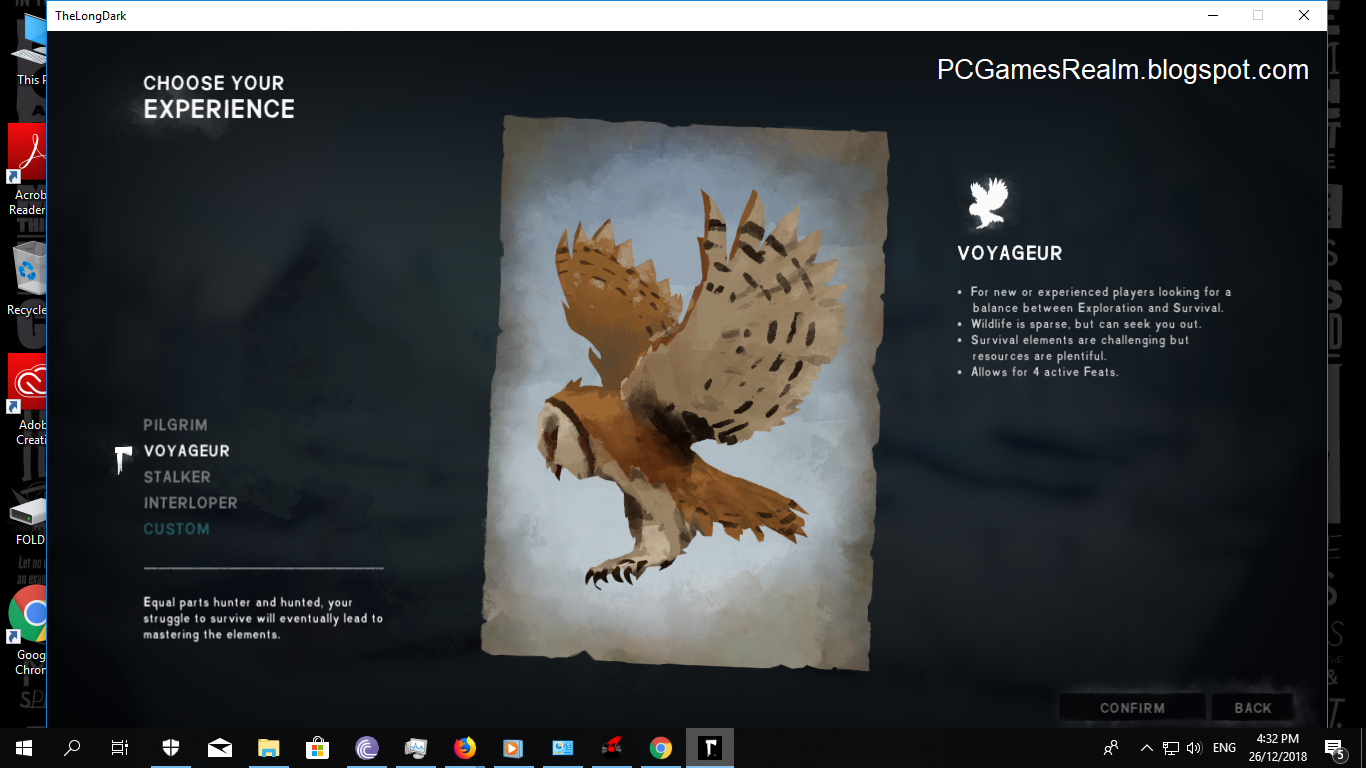Open network status in the system tray

click(1171, 747)
